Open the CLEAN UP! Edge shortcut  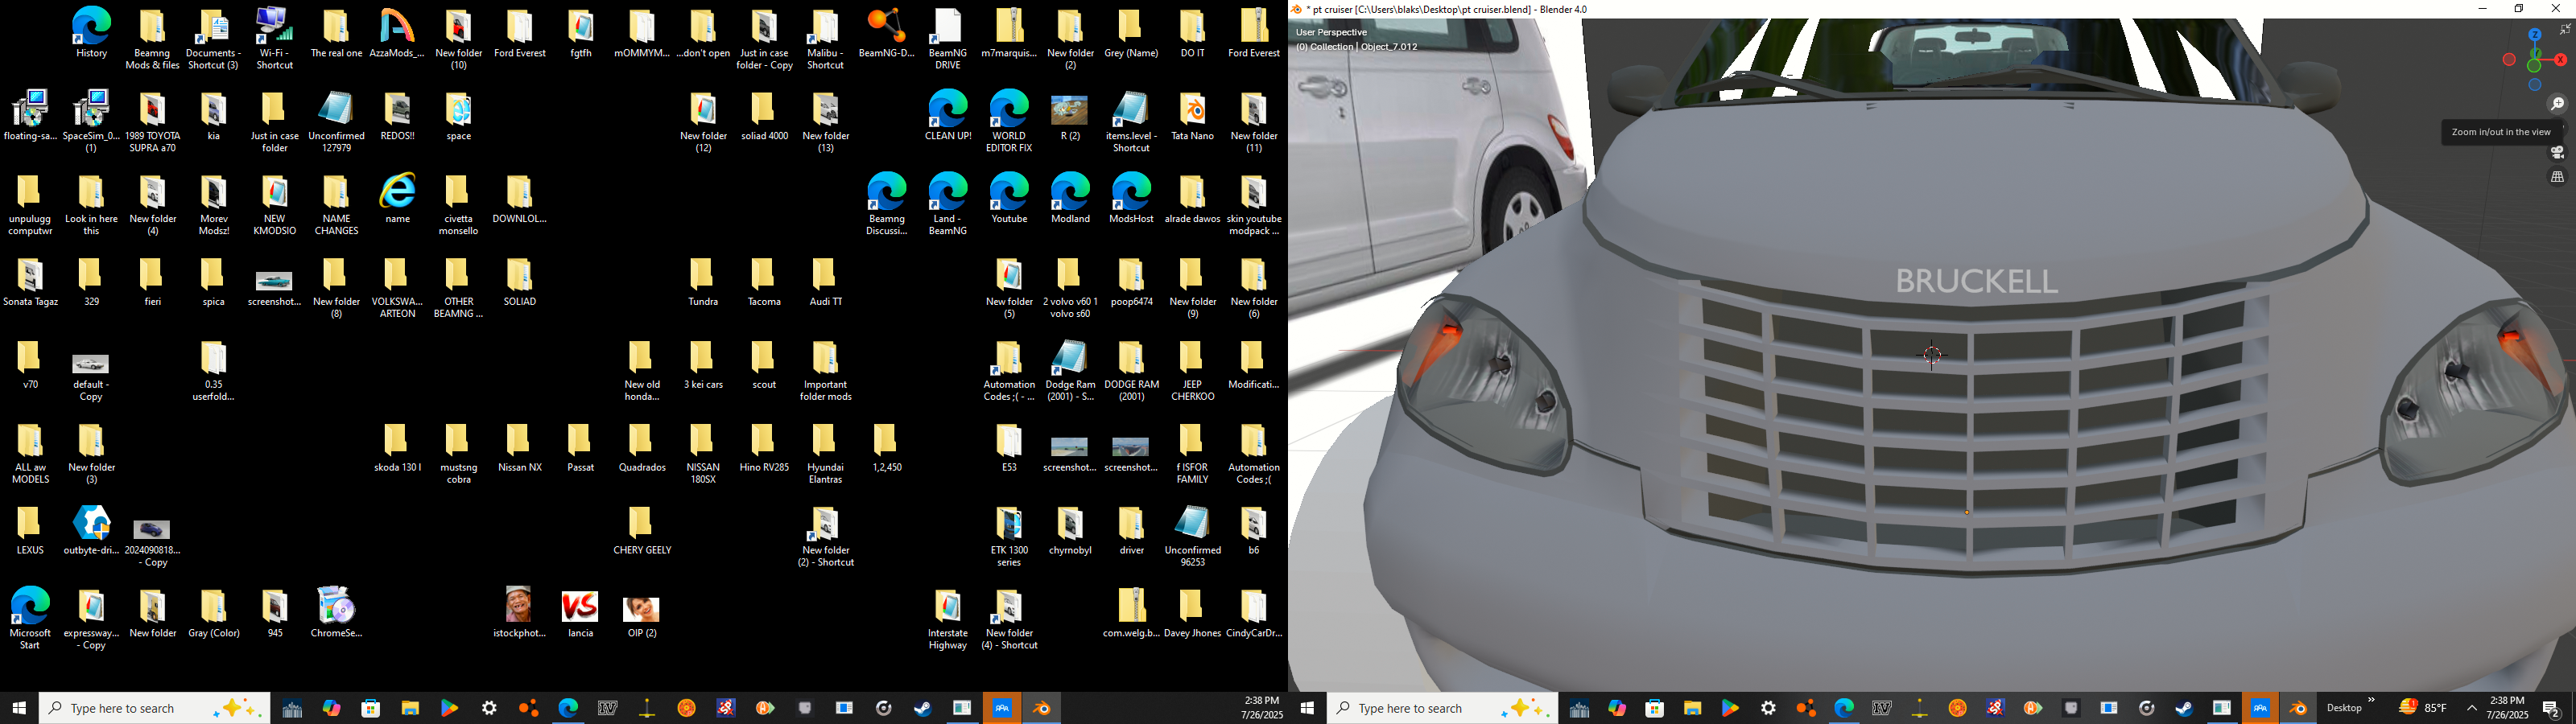[947, 115]
